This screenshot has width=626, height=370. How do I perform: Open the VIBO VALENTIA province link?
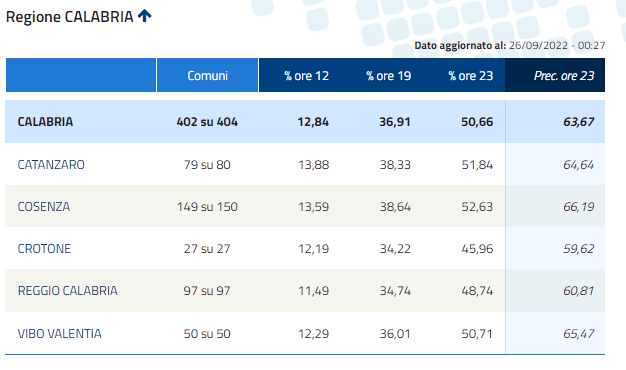[x=59, y=334]
